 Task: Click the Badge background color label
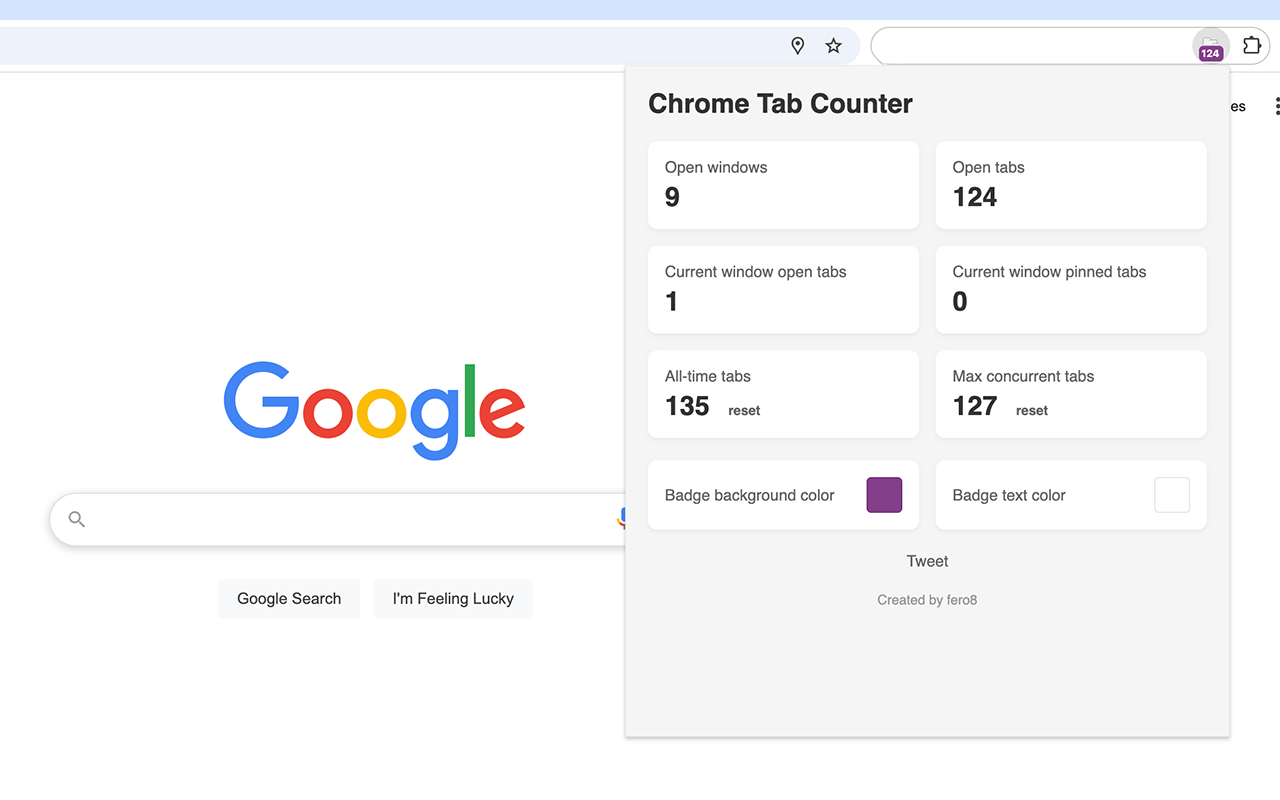click(749, 495)
